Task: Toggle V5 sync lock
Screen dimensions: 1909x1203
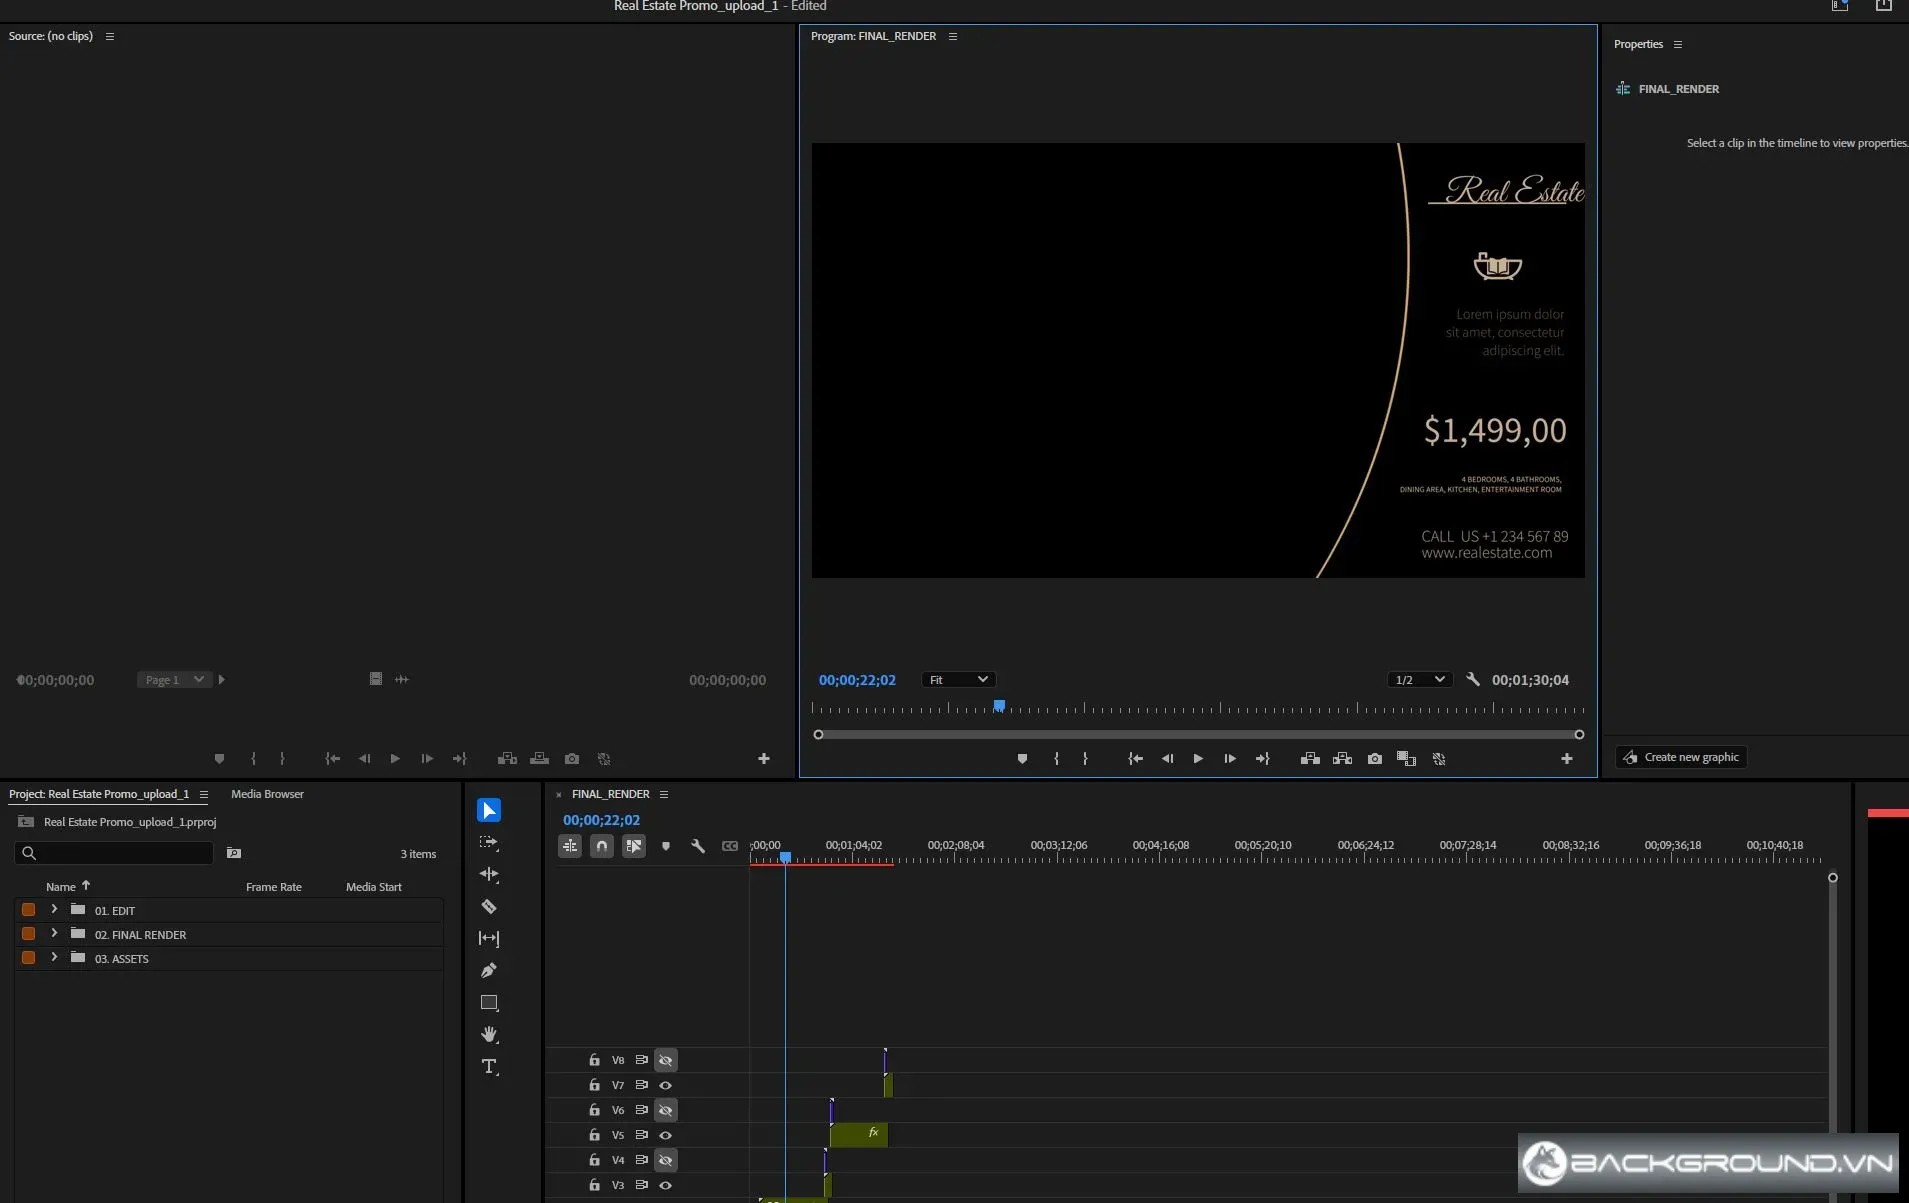Action: pyautogui.click(x=642, y=1135)
